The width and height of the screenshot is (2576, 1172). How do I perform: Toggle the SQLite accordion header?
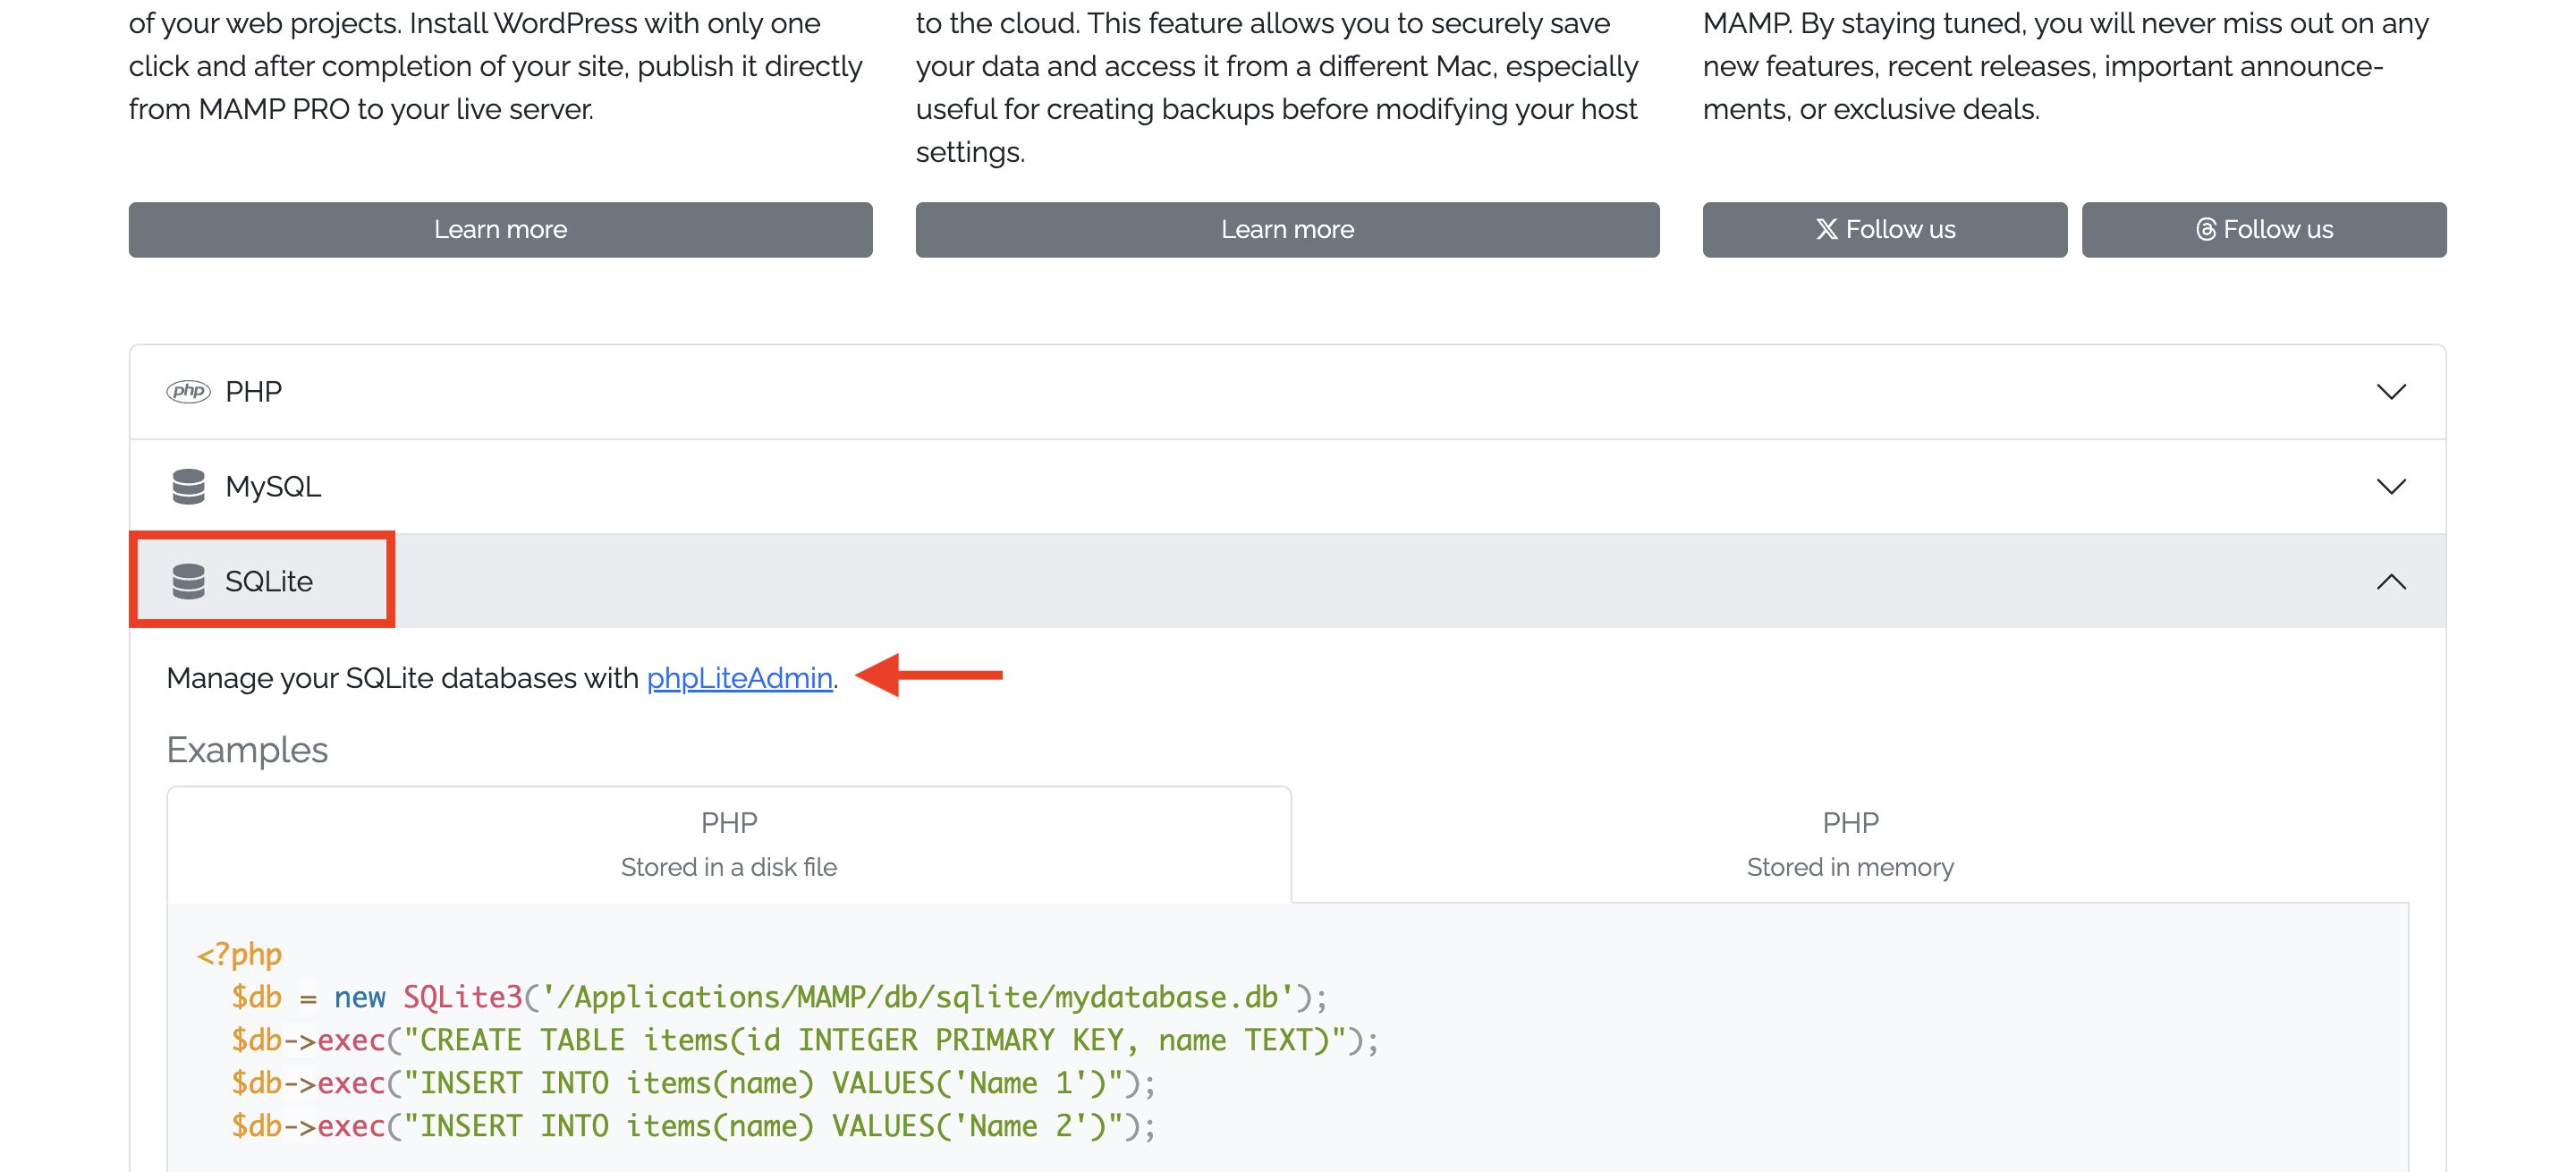(x=1287, y=581)
